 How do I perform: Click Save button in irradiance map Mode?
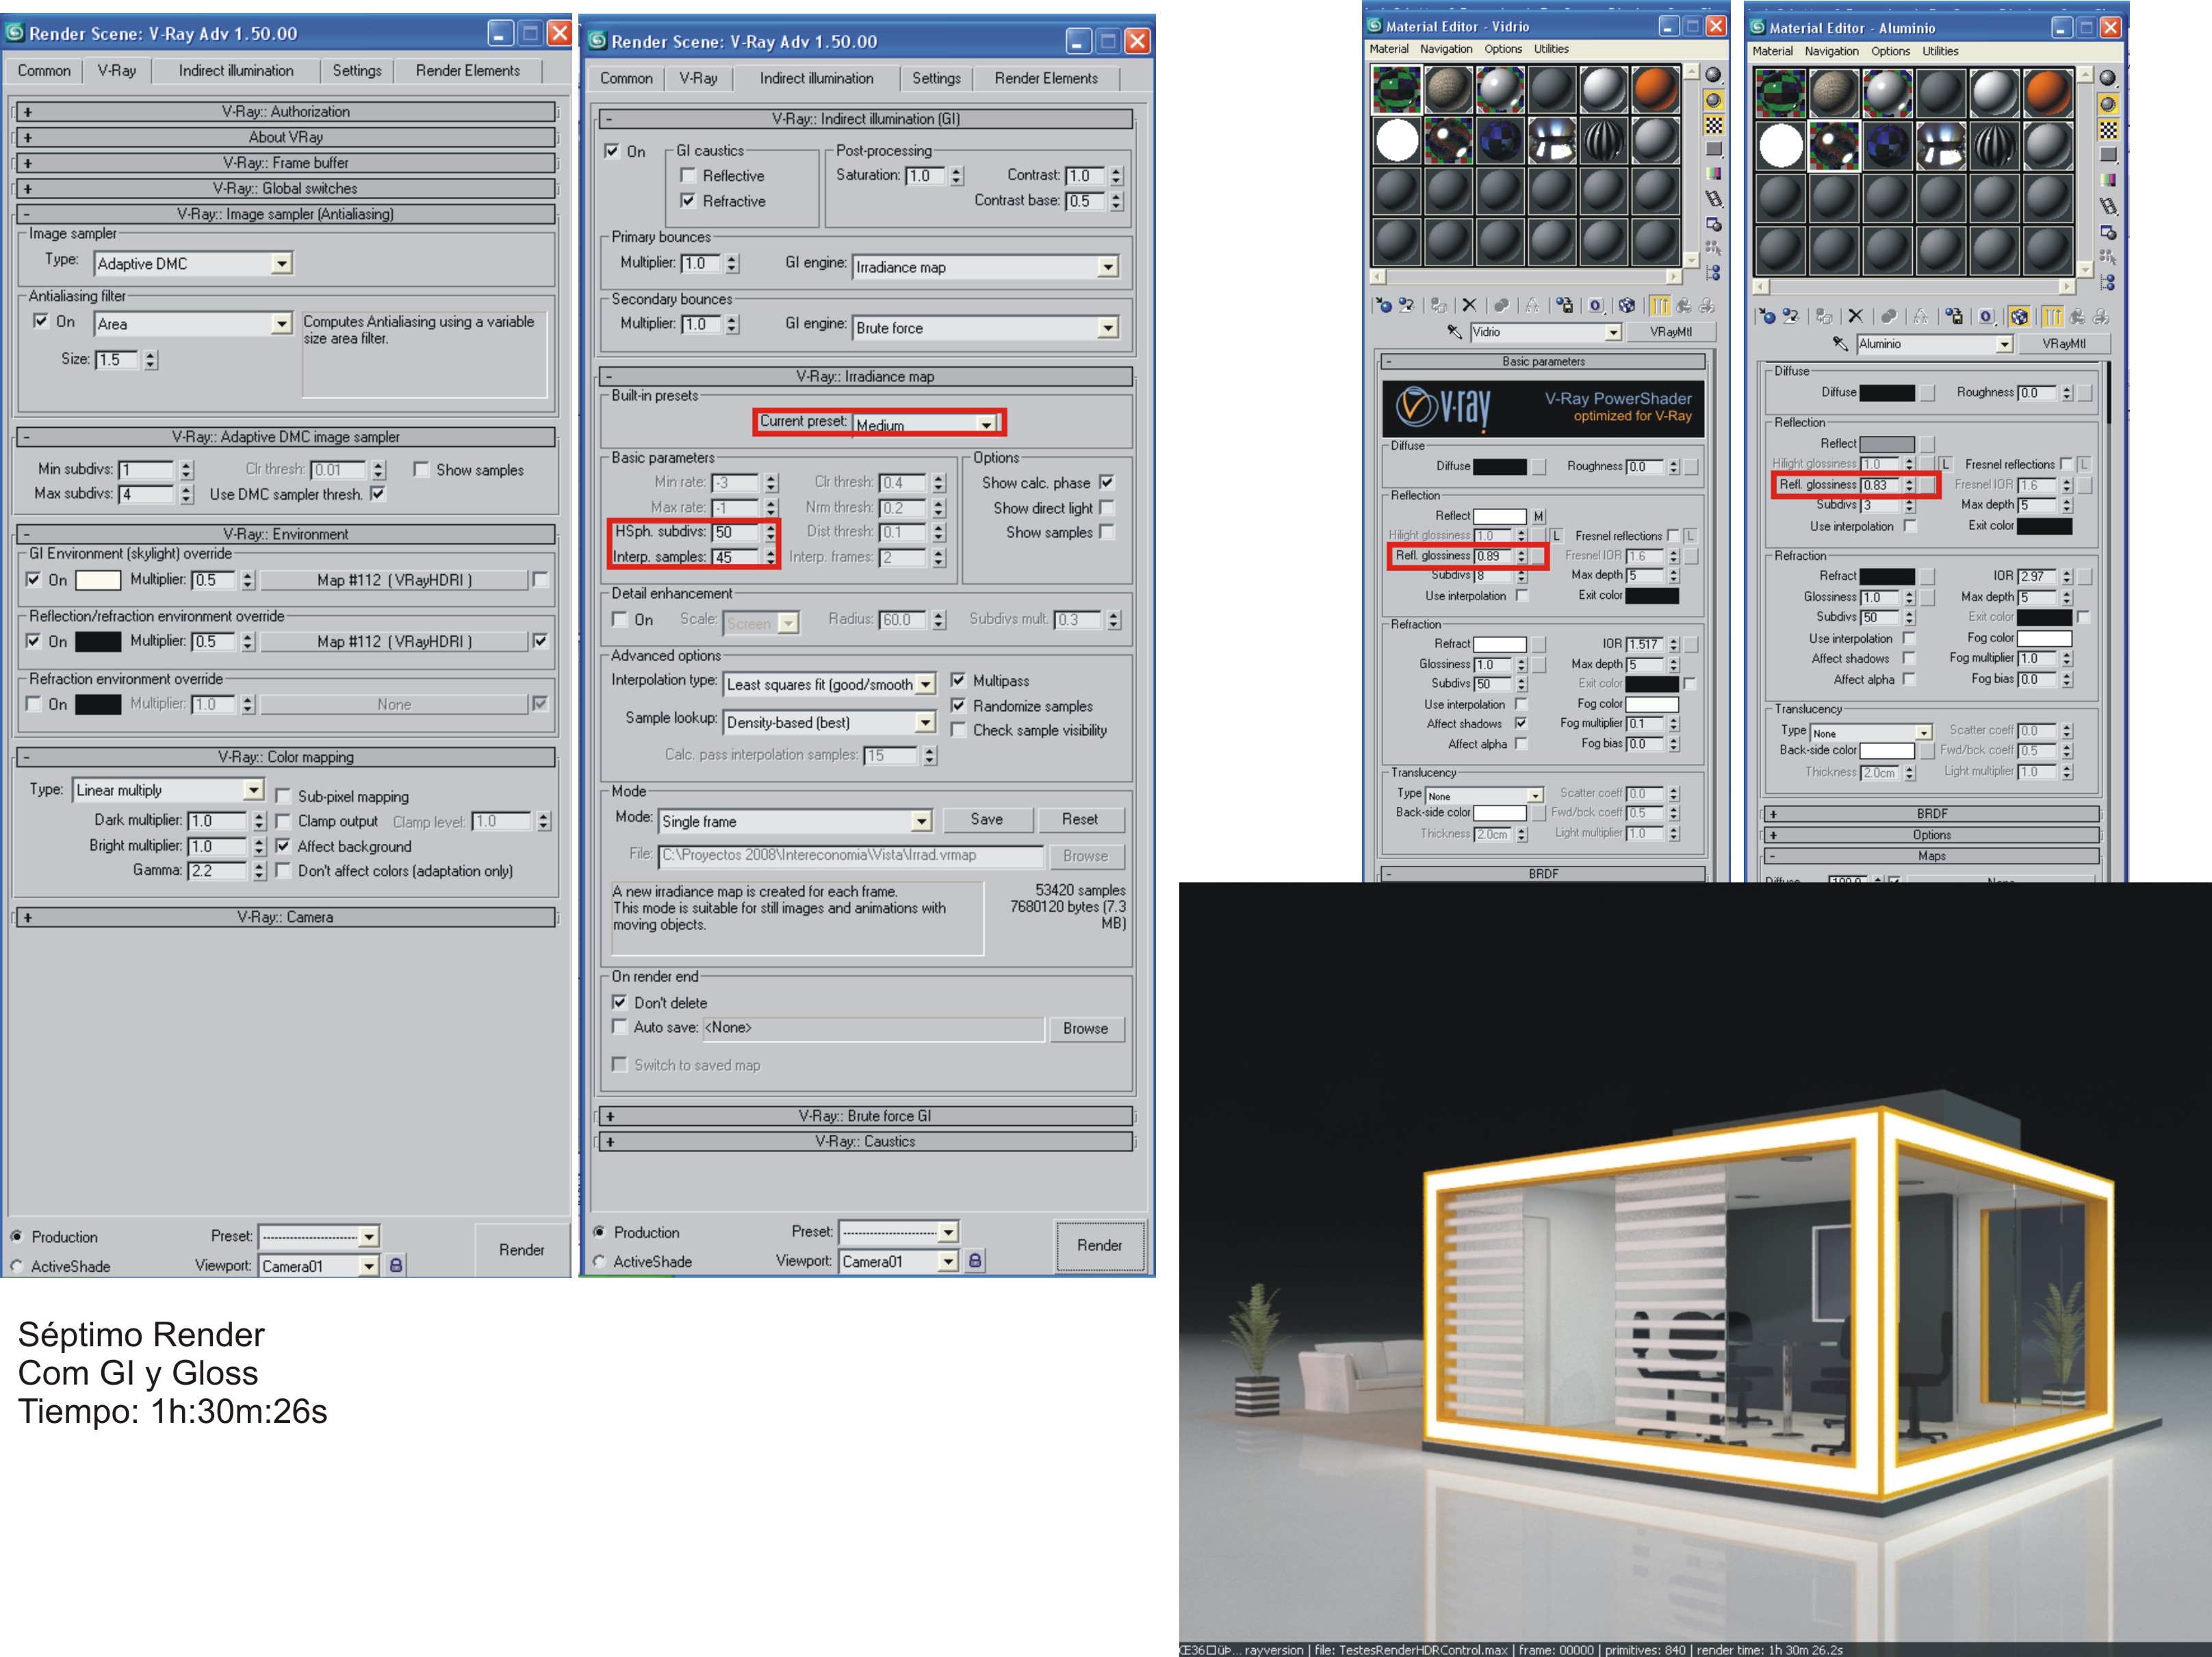click(x=986, y=820)
